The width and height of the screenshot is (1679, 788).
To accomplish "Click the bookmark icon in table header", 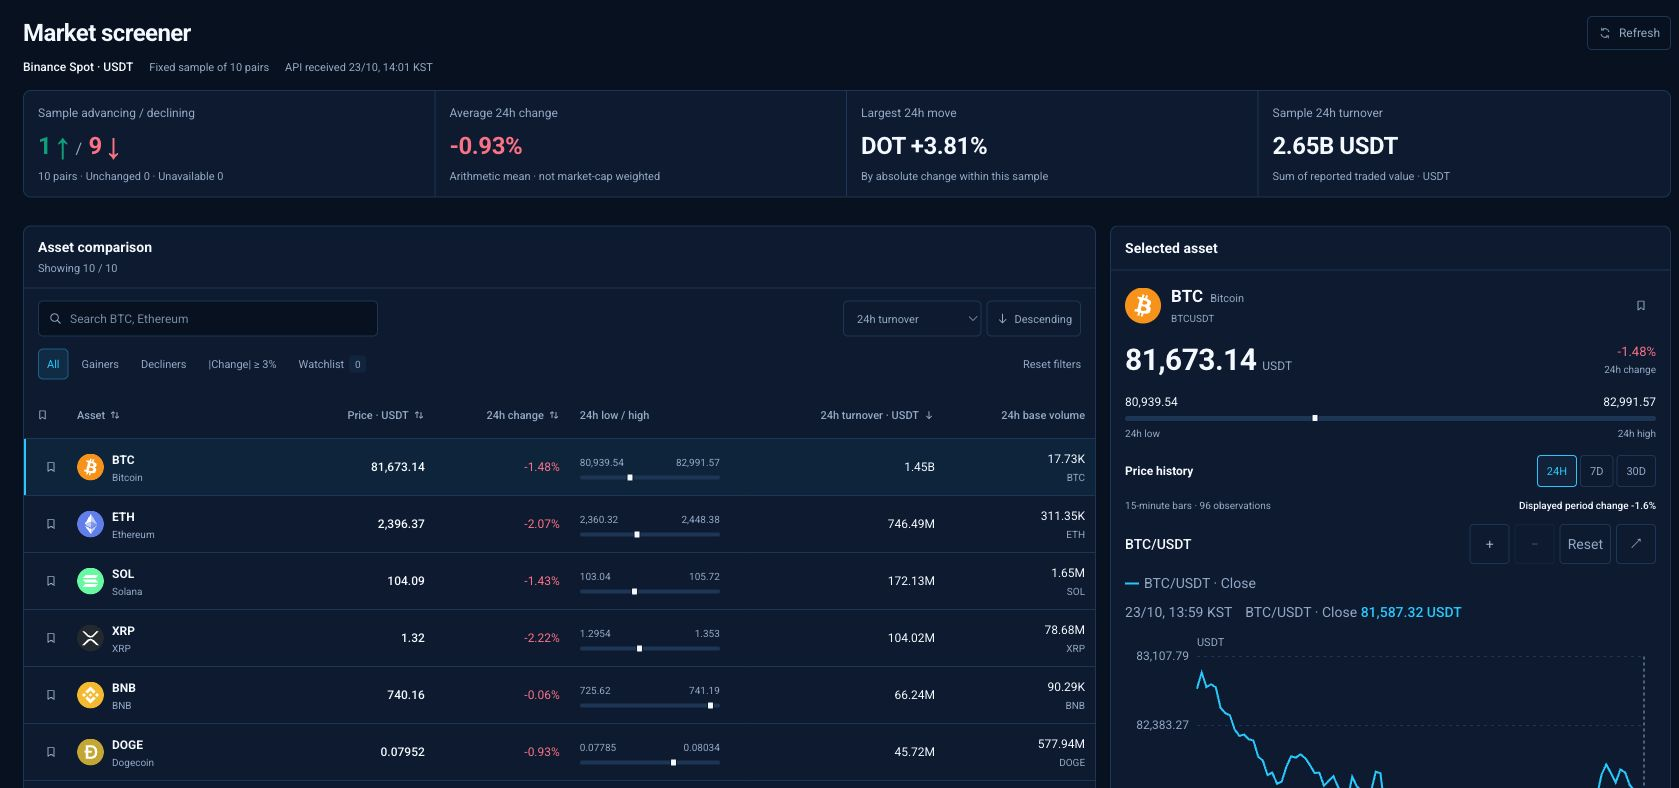I will [42, 415].
